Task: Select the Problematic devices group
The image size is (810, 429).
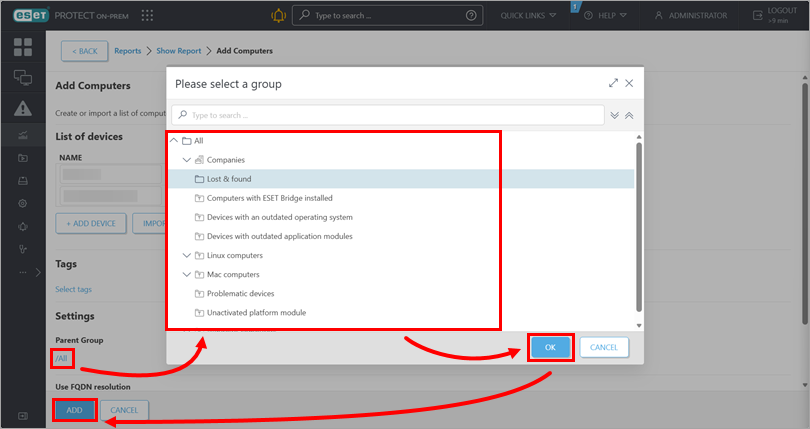Action: [x=240, y=293]
